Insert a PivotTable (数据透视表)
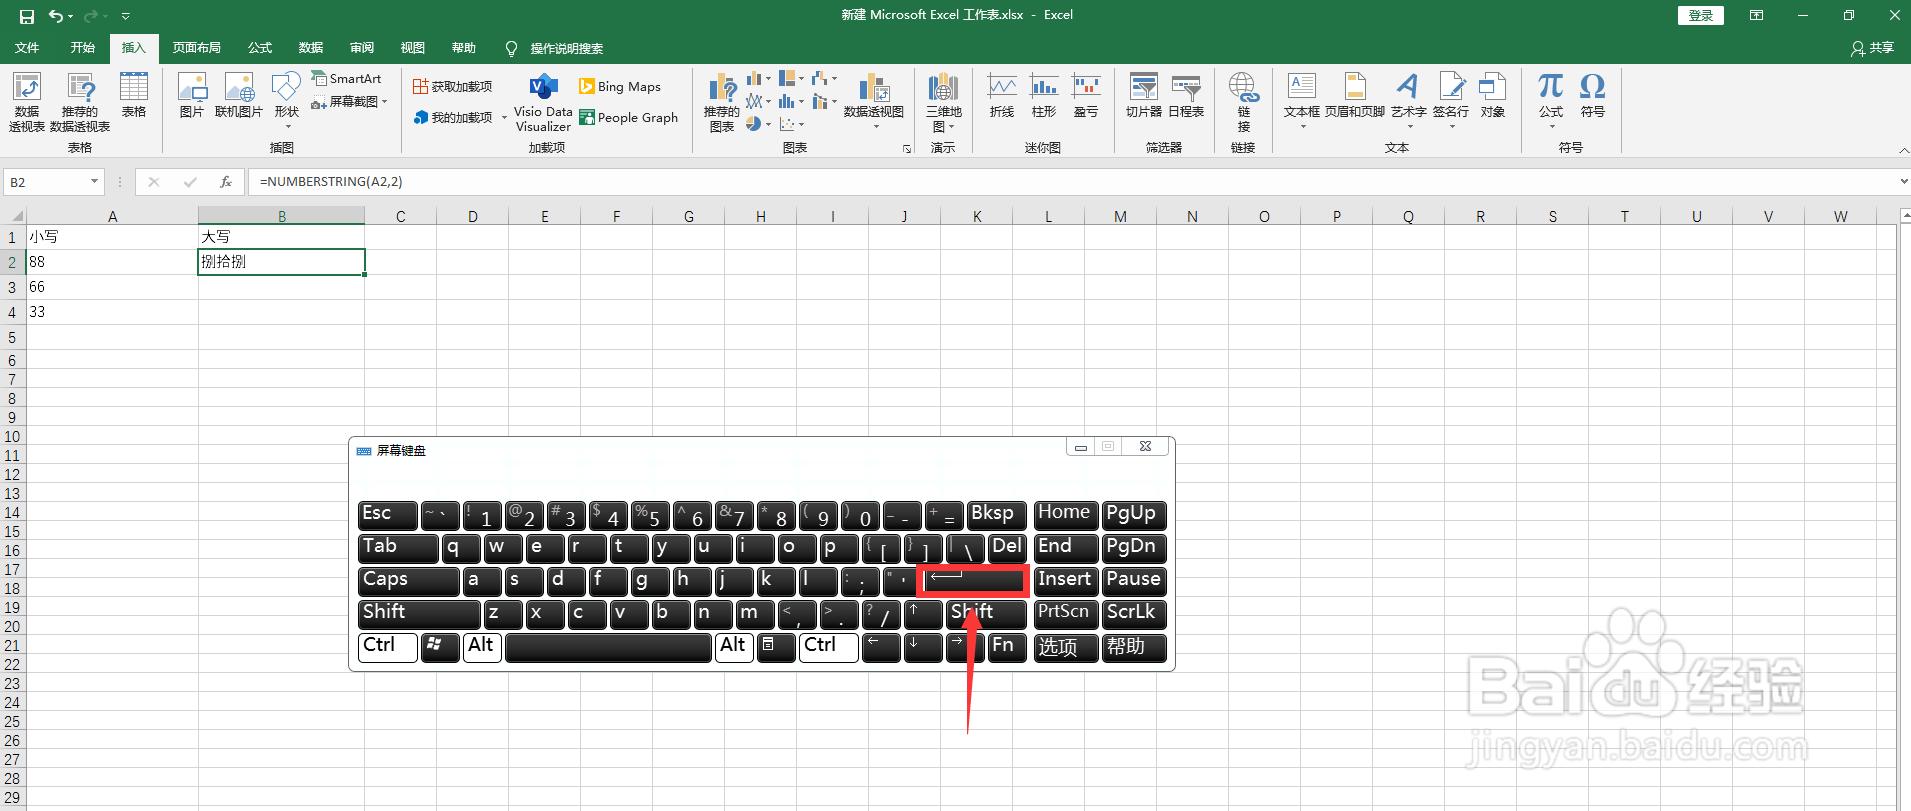The image size is (1911, 811). pos(27,102)
